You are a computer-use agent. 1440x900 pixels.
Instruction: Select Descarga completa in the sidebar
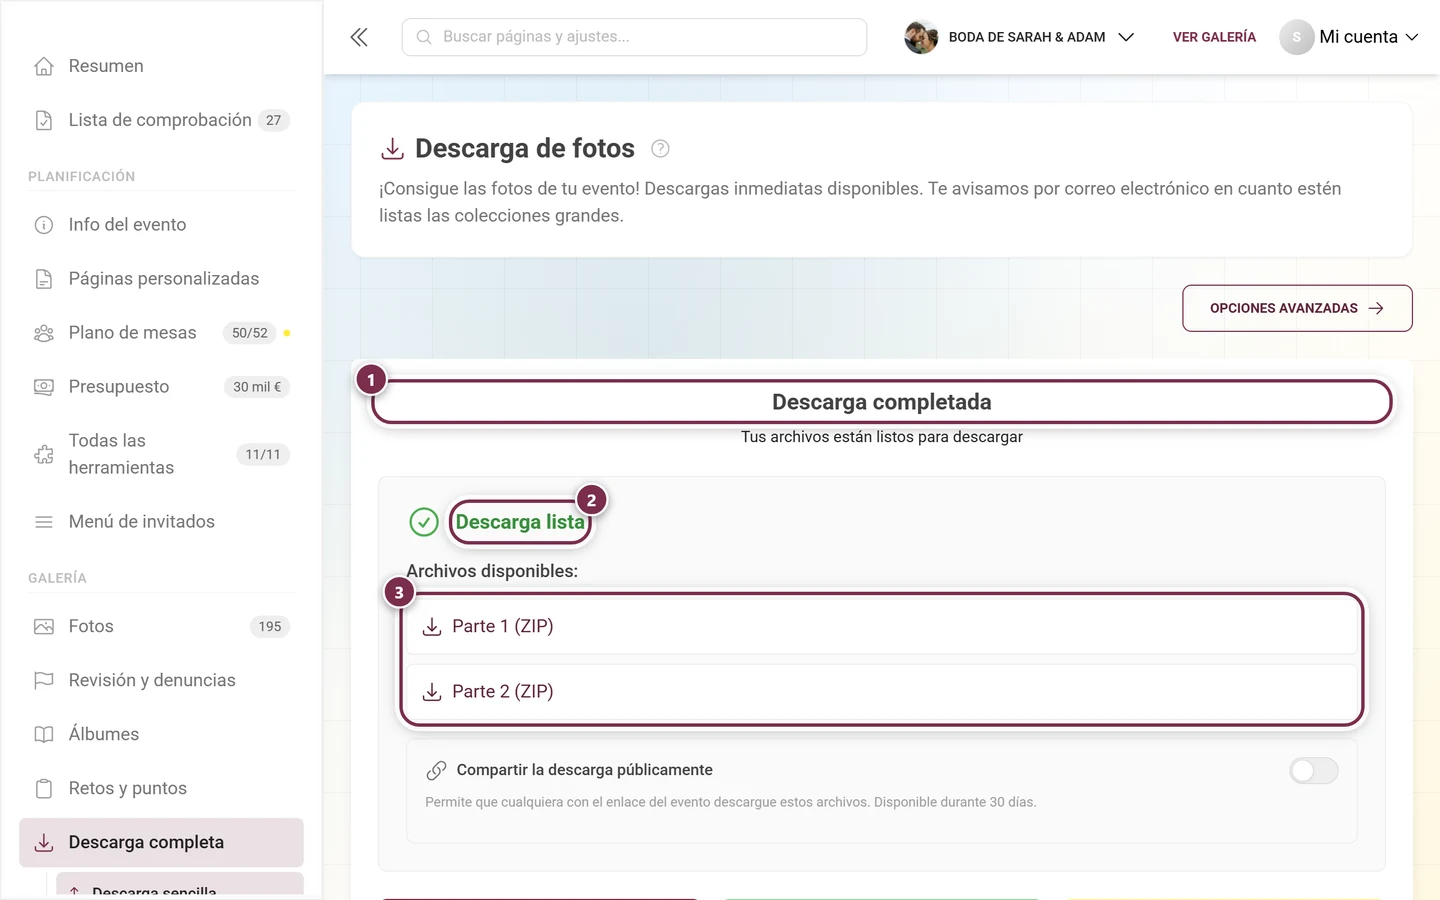click(x=161, y=843)
